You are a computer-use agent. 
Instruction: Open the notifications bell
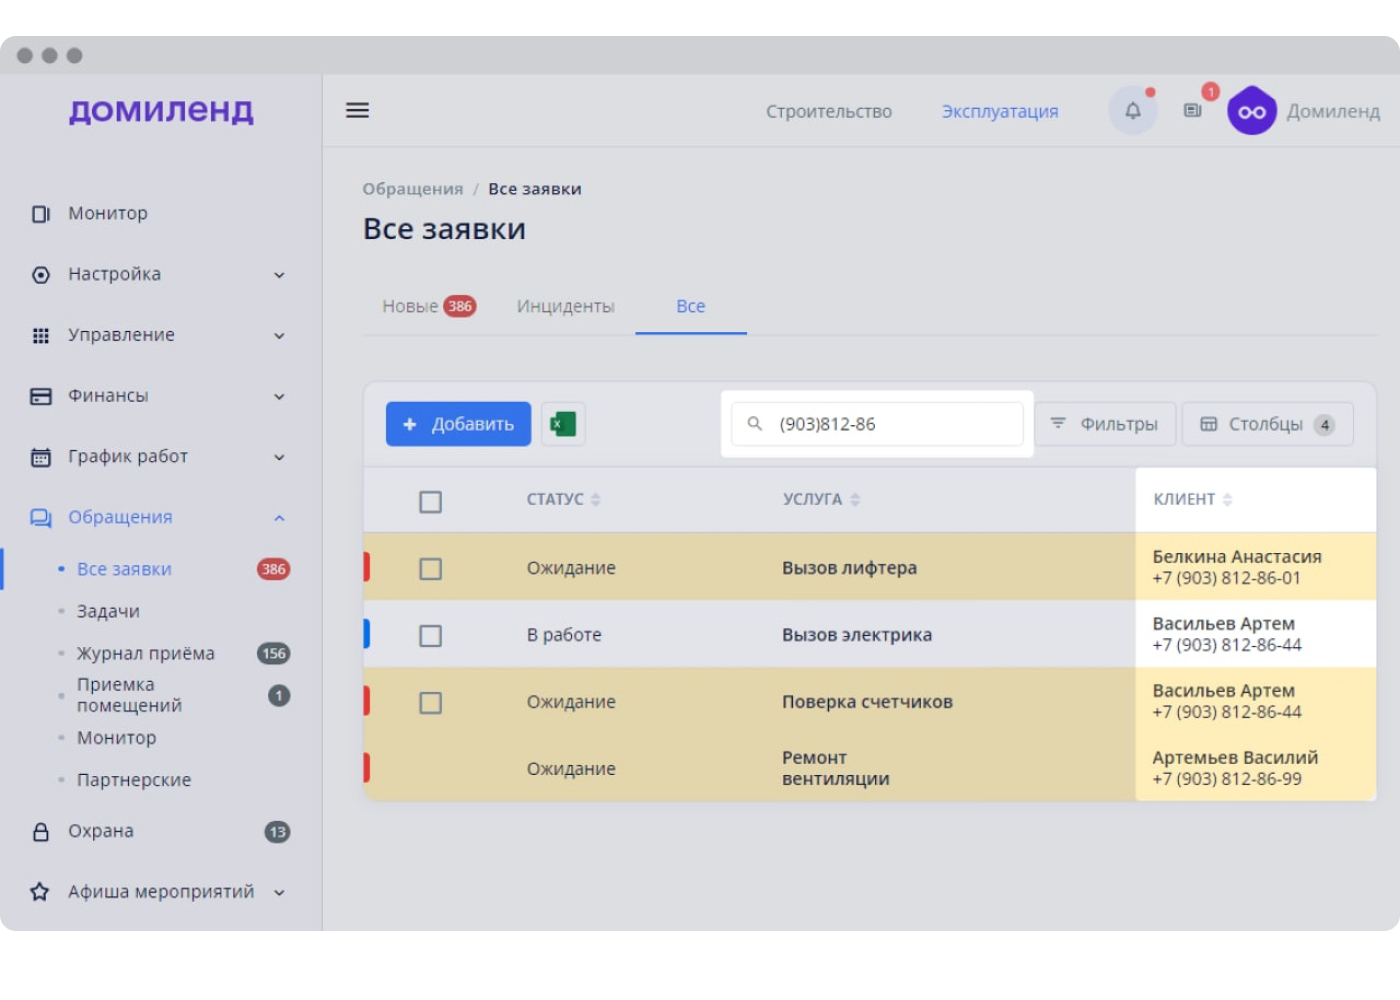[1133, 110]
